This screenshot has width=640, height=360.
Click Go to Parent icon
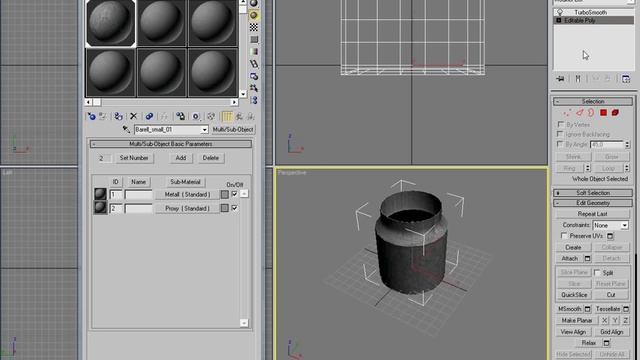point(239,116)
